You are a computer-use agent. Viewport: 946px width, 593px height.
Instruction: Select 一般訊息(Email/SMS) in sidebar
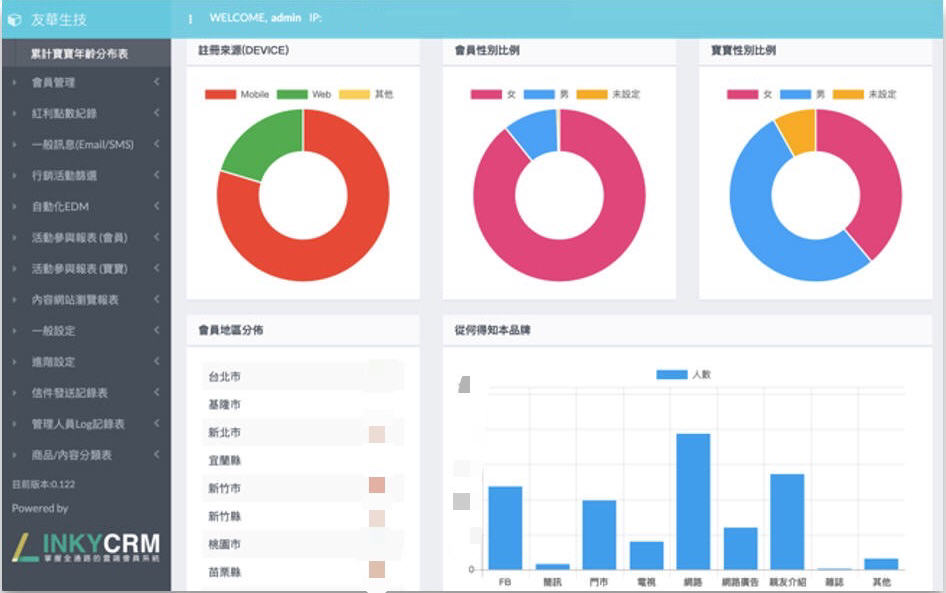click(82, 144)
